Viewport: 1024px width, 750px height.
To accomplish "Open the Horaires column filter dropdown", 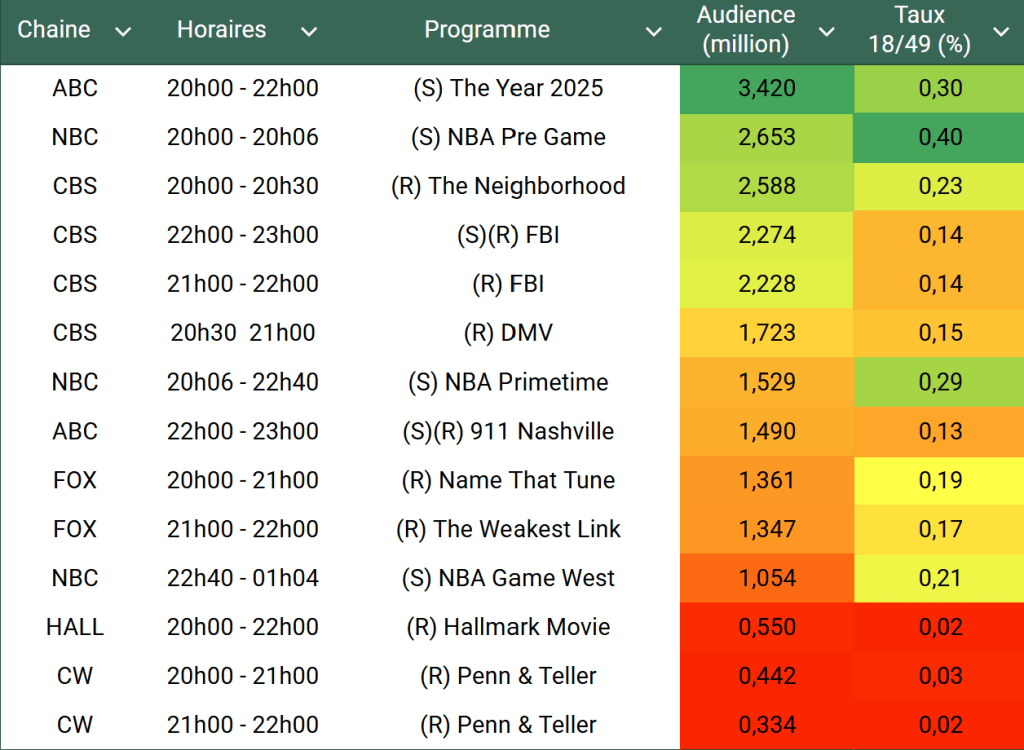I will tap(309, 32).
